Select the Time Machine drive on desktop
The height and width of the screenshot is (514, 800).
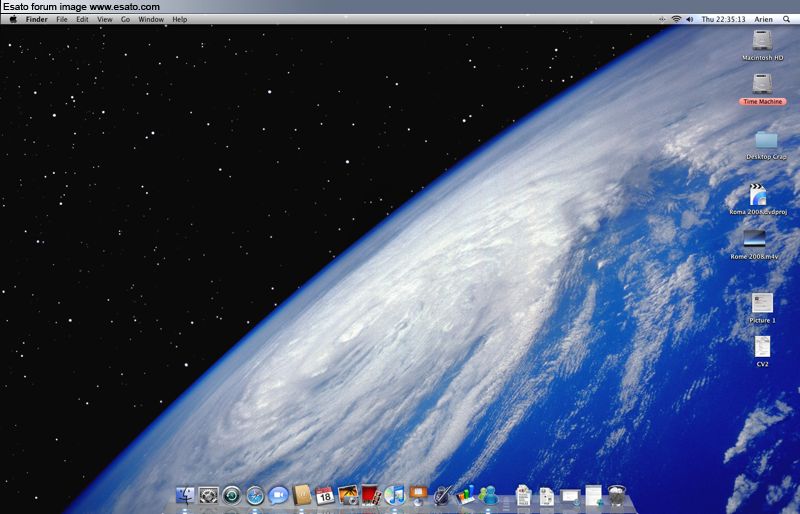click(762, 89)
